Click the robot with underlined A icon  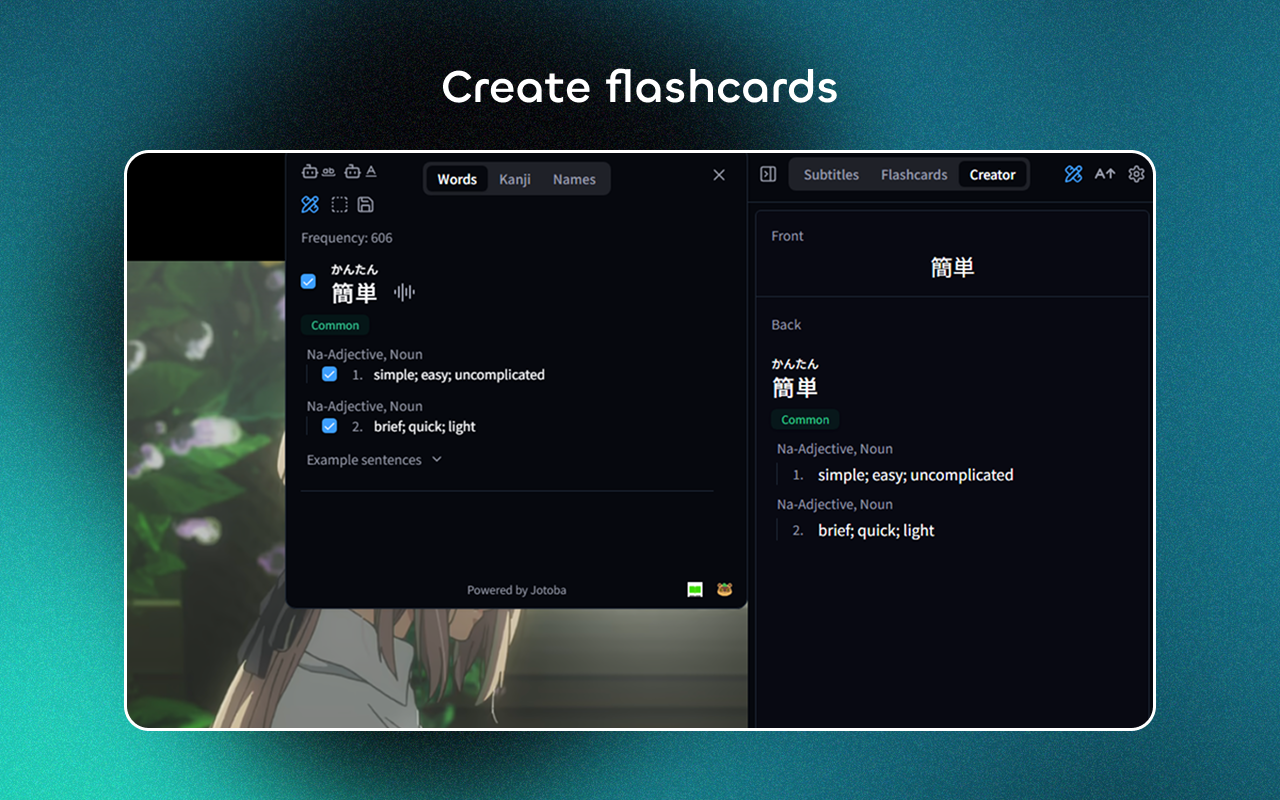tap(360, 172)
